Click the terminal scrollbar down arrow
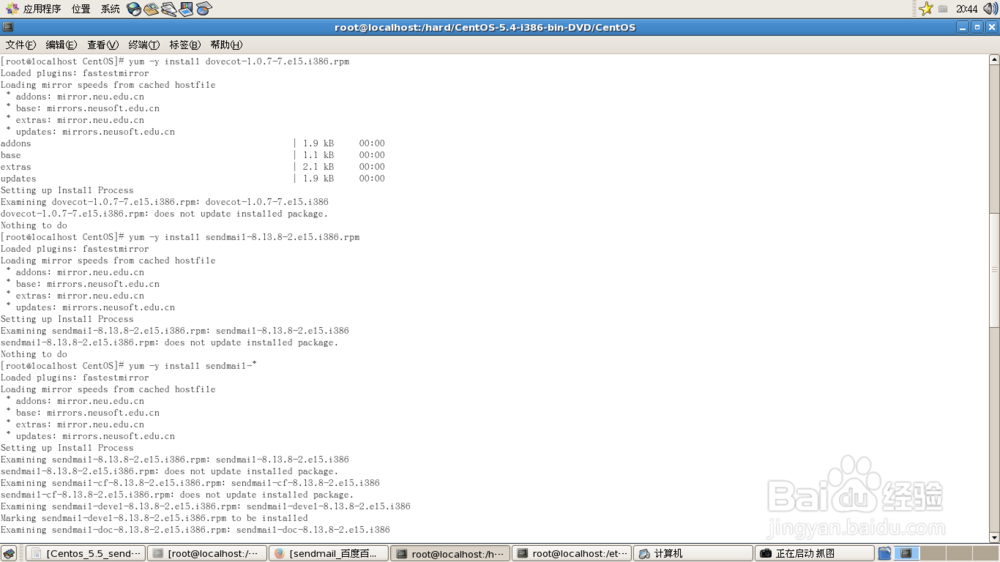Viewport: 1000px width, 562px height. coord(994,537)
